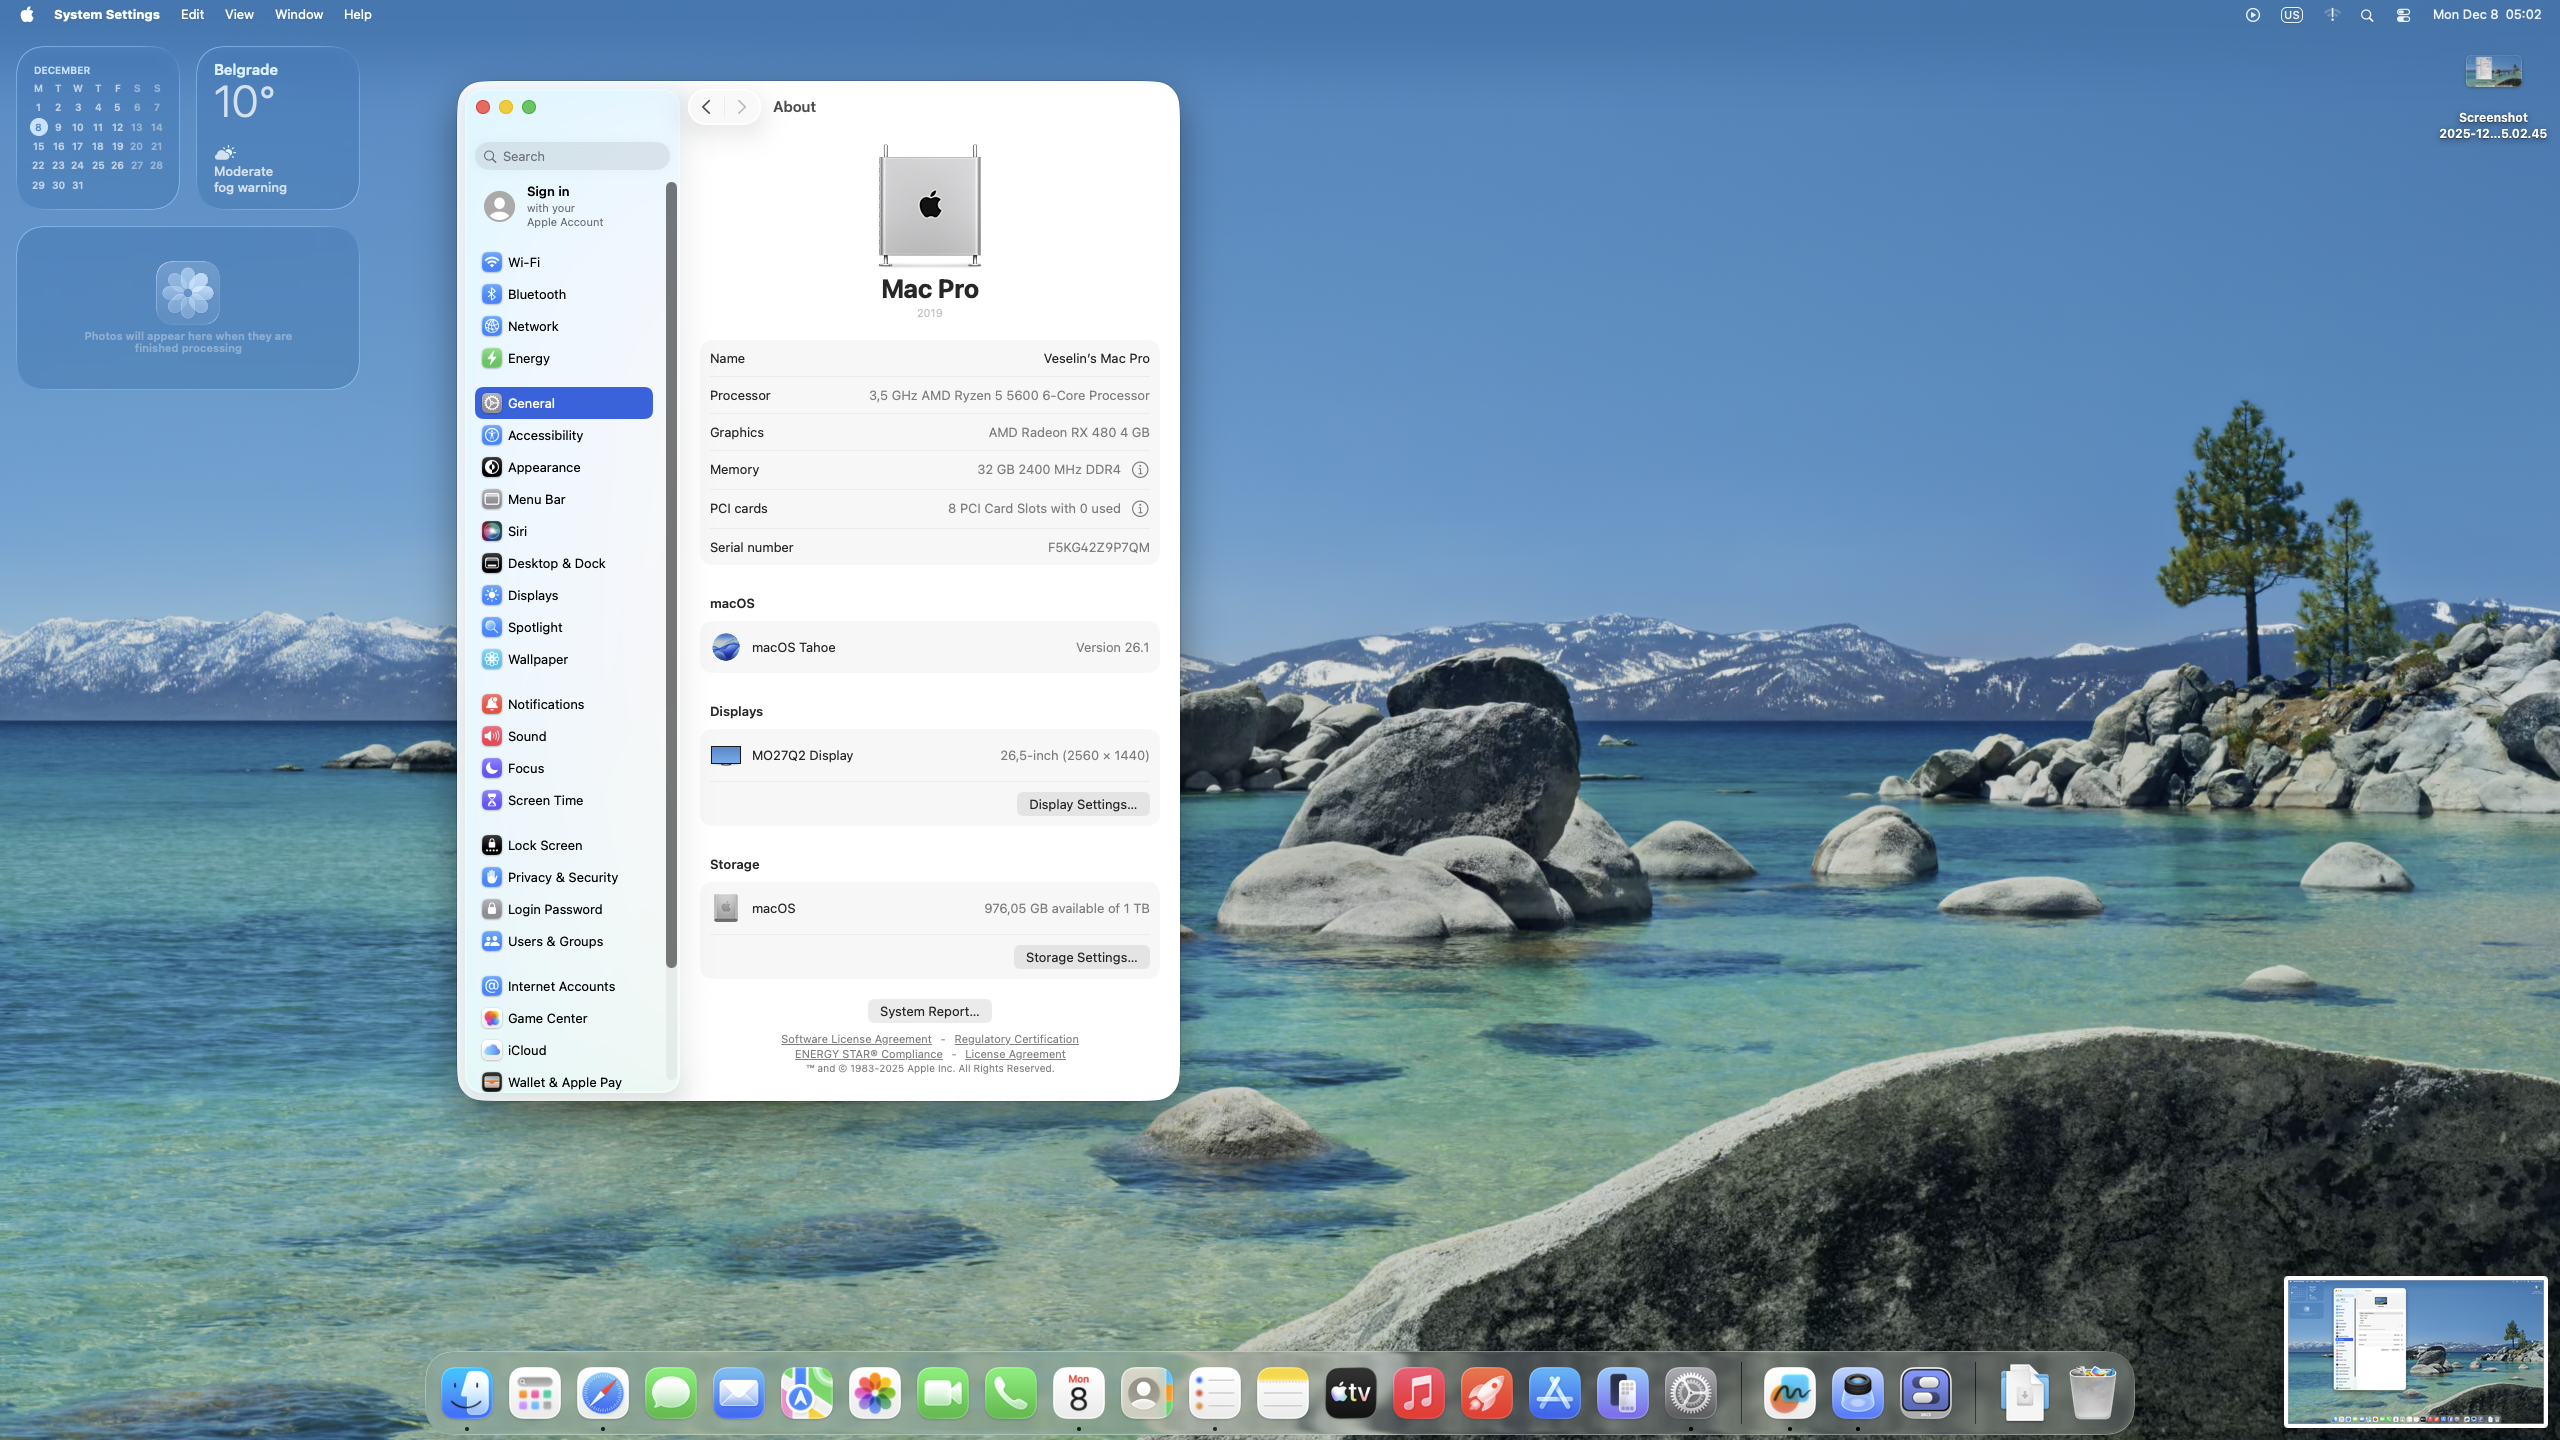This screenshot has height=1440, width=2560.
Task: Open the Window menu
Action: point(298,15)
